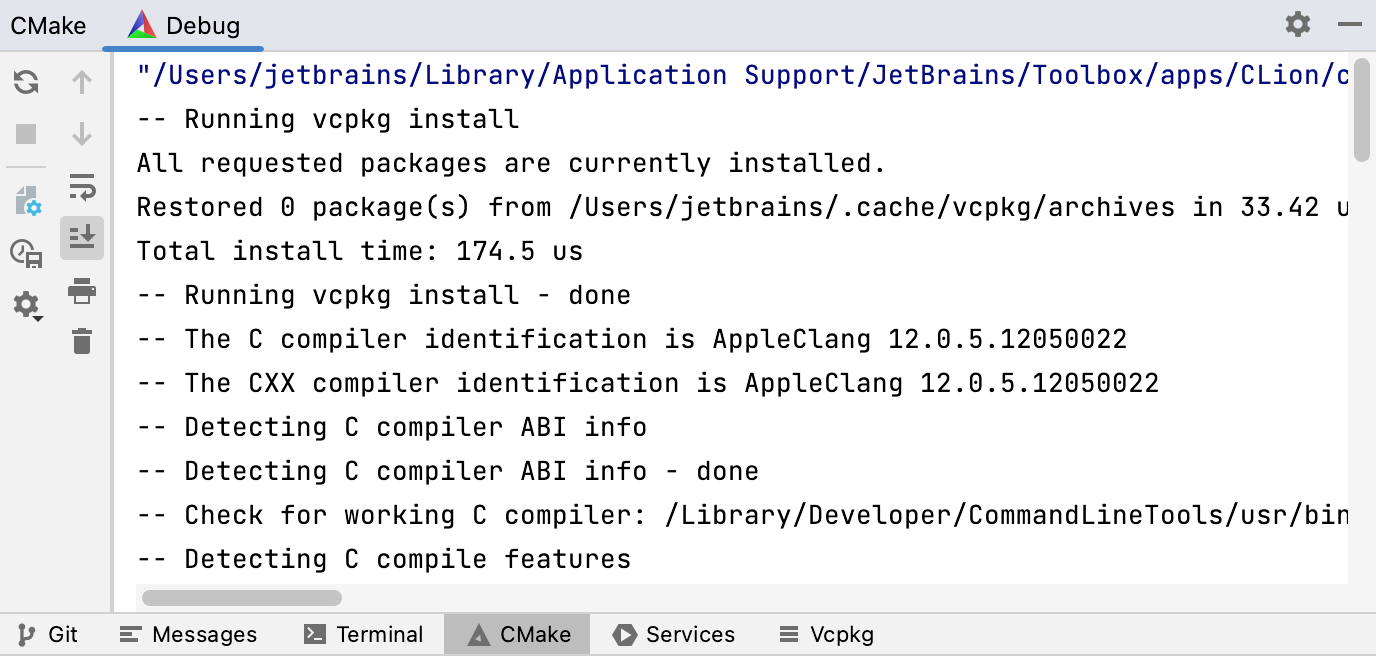This screenshot has height=656, width=1376.
Task: Clear all CMake output with trash icon
Action: 82,342
